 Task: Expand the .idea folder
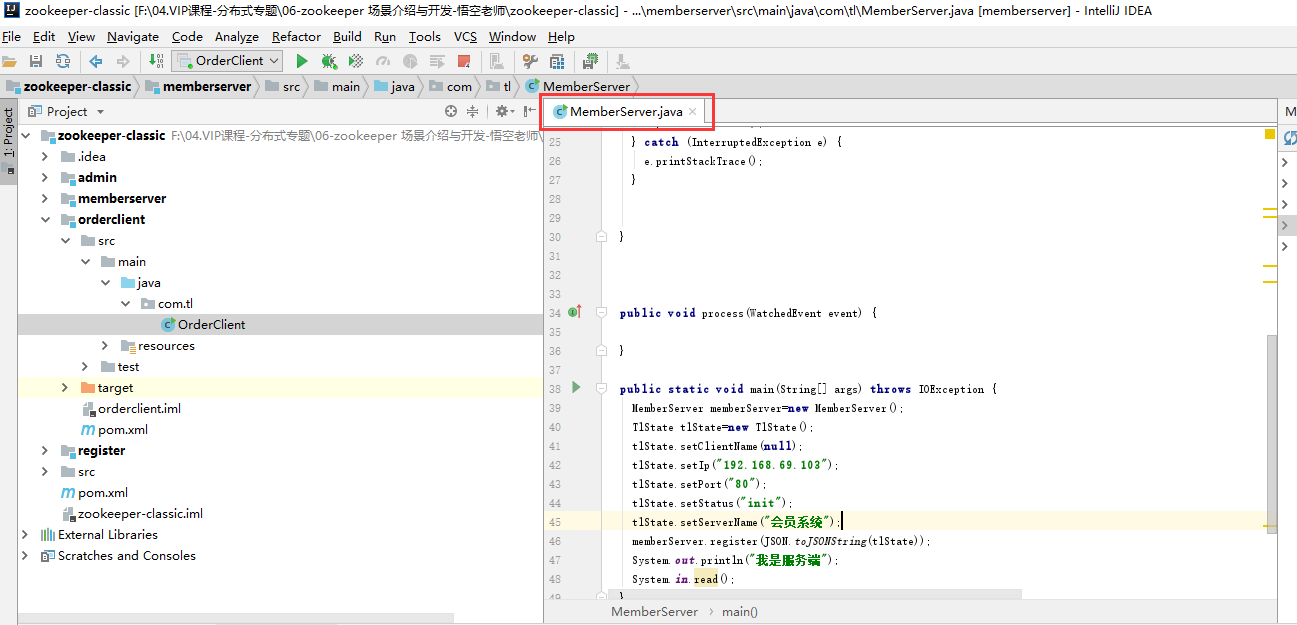(x=44, y=157)
